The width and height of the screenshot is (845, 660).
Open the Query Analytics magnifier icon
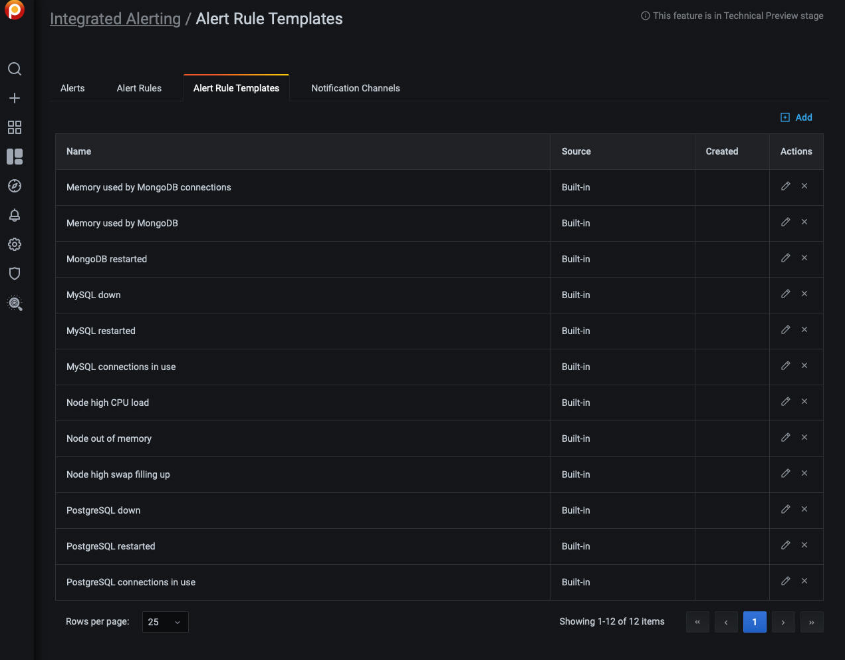click(15, 303)
